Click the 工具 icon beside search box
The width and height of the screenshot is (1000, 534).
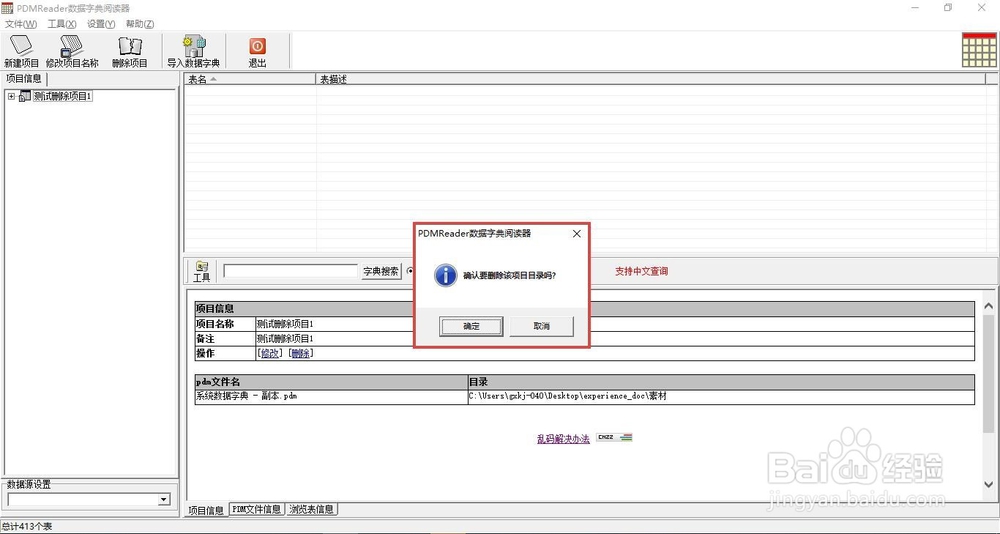tap(202, 271)
